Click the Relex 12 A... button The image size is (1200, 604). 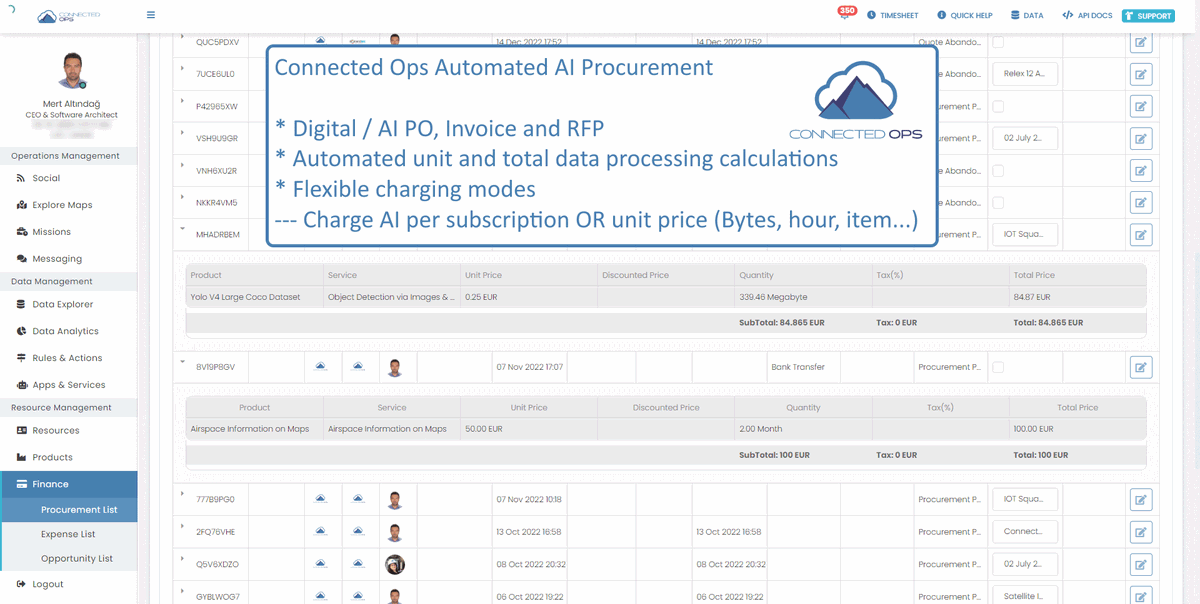tap(1024, 74)
